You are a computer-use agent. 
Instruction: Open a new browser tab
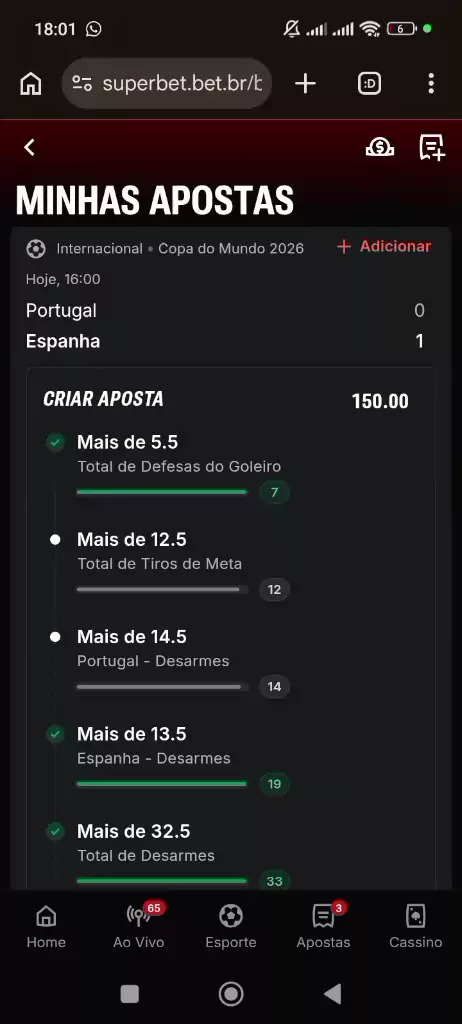[x=305, y=84]
